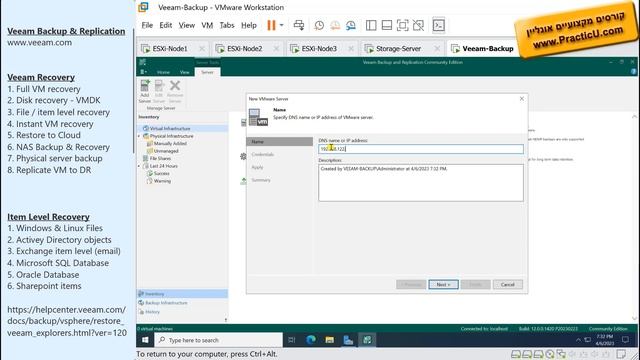This screenshot has height=360, width=640.
Task: Open Task View on the taskbar
Action: 291,340
